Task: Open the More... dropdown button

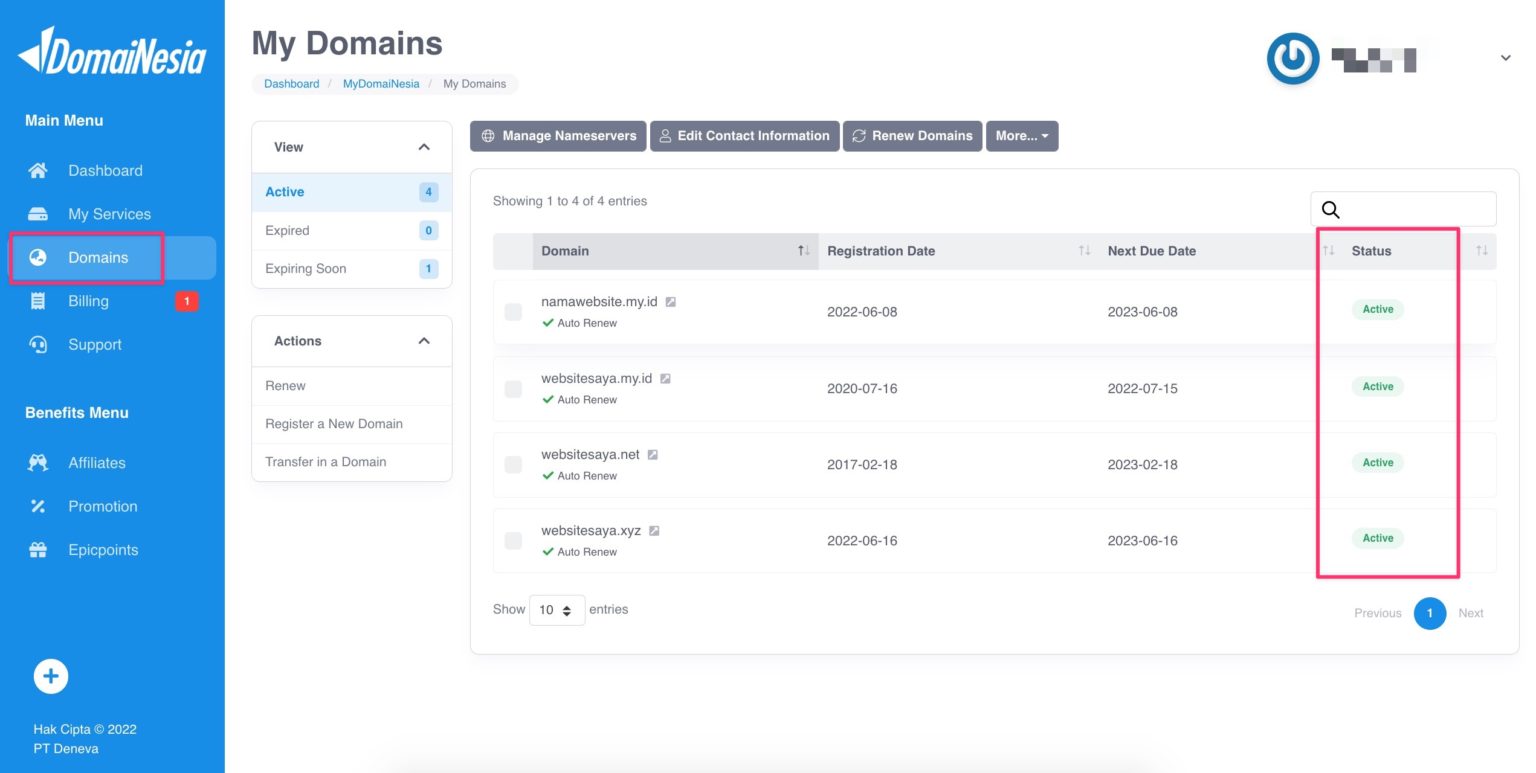Action: (1021, 136)
